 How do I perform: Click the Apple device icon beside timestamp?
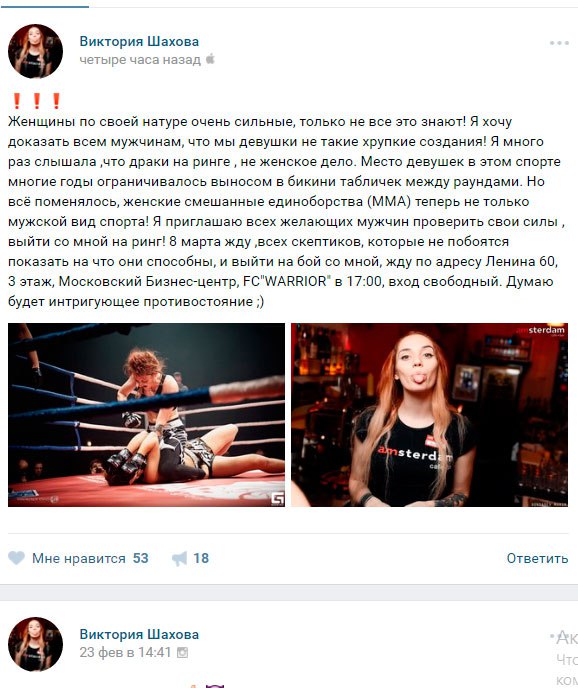pos(210,59)
